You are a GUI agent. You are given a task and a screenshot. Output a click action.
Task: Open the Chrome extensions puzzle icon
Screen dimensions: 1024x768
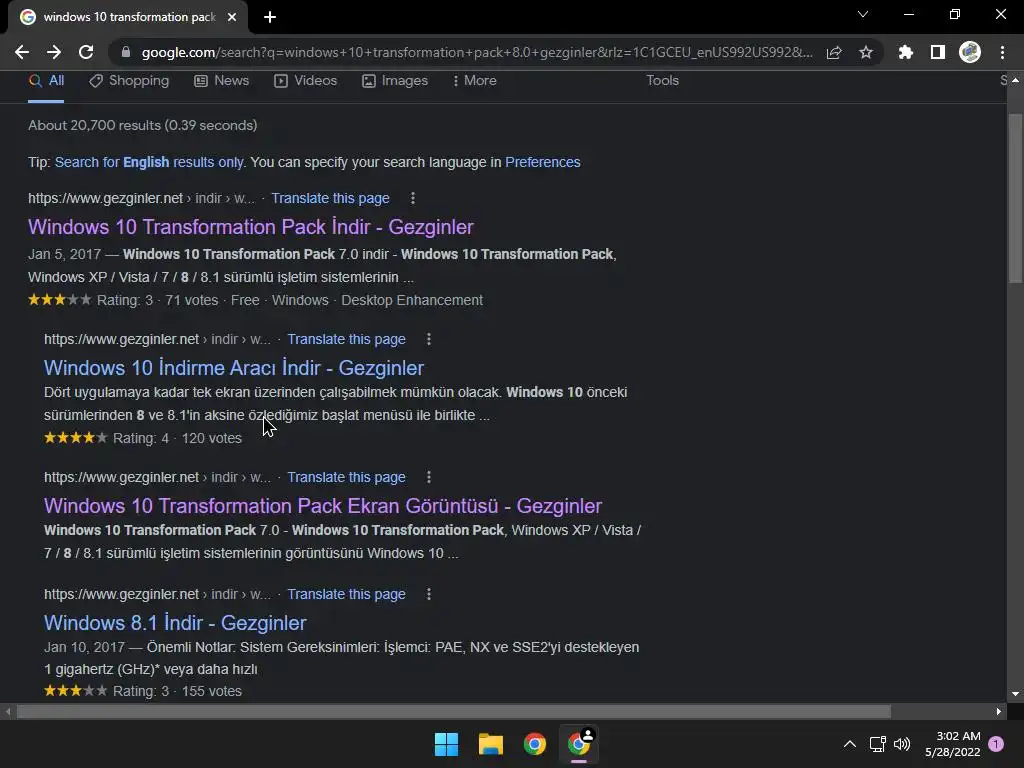[905, 52]
